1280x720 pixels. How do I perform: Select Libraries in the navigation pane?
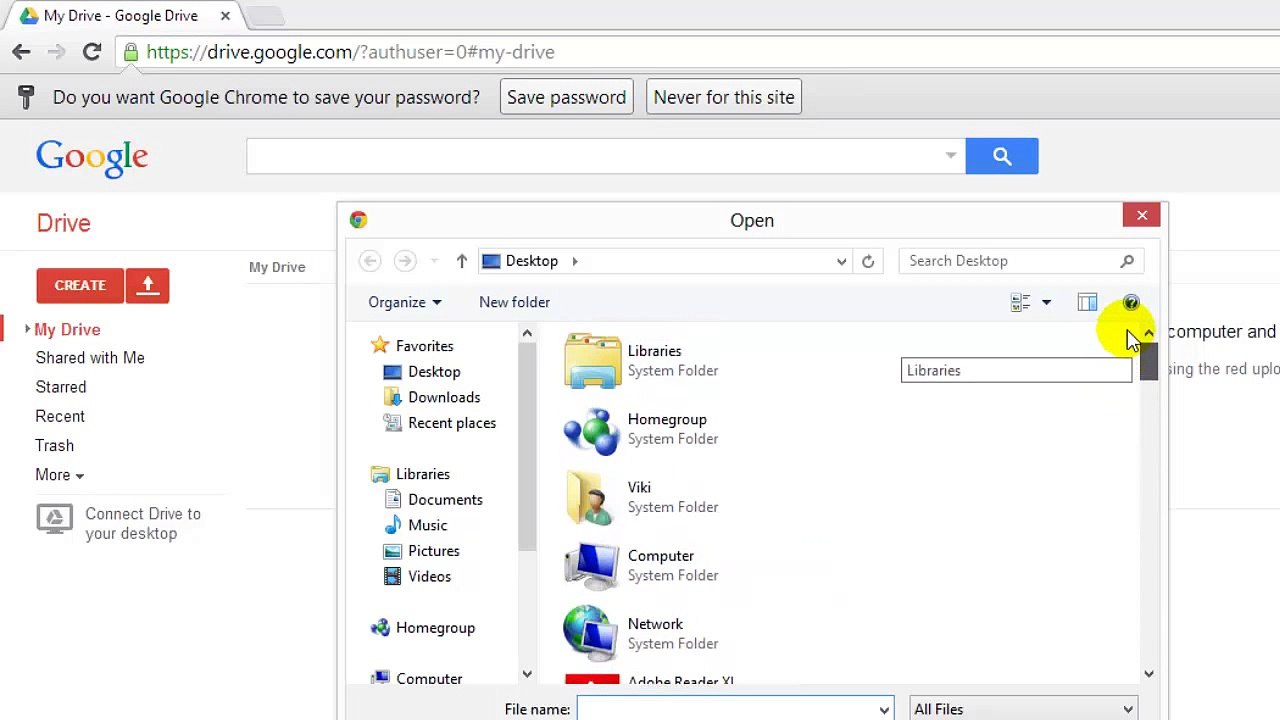410,474
